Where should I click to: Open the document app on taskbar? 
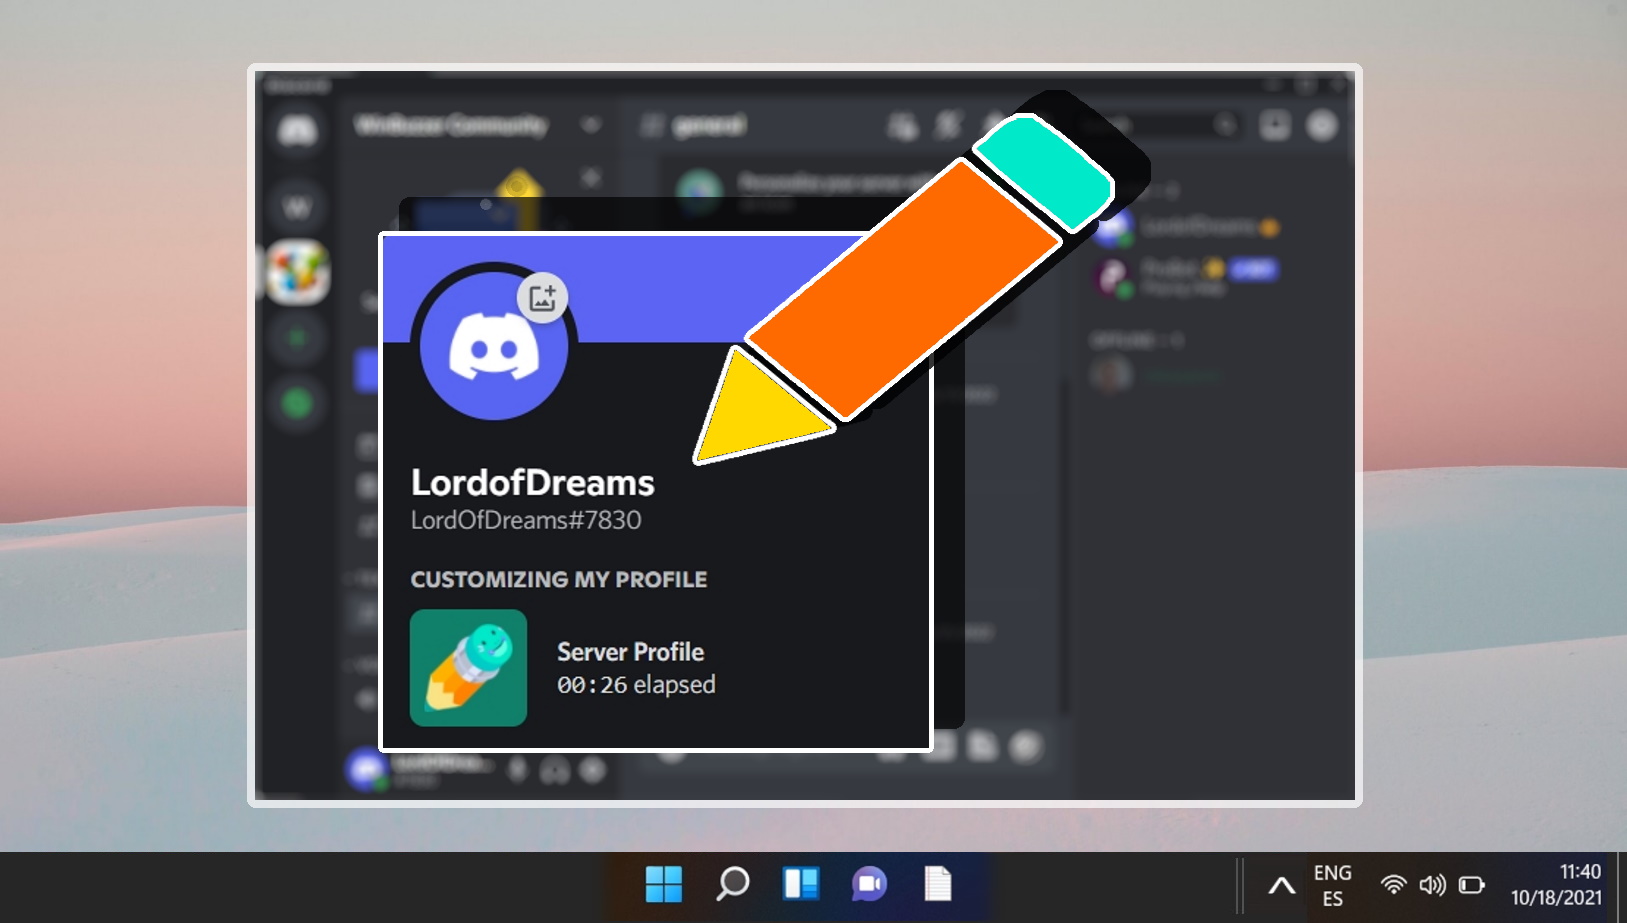(x=938, y=884)
